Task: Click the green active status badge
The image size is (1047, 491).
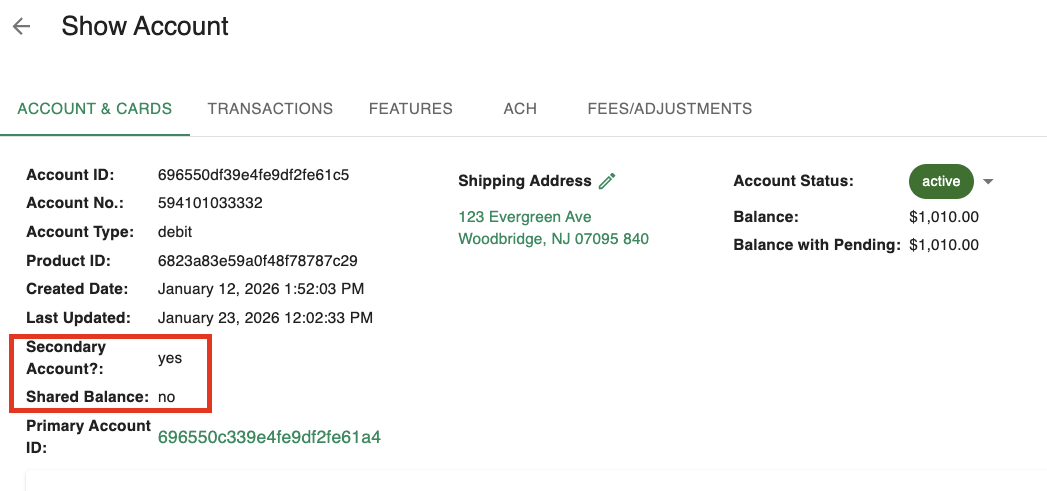Action: [x=941, y=181]
